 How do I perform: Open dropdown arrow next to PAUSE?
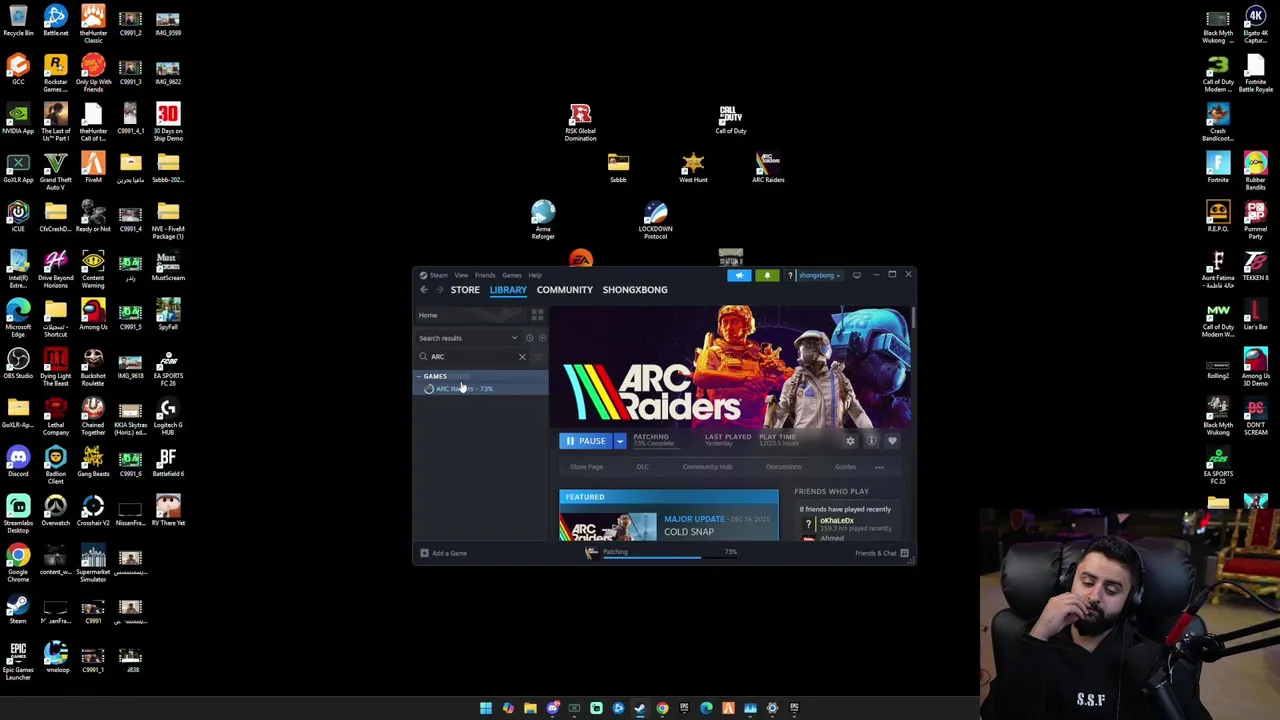click(620, 441)
